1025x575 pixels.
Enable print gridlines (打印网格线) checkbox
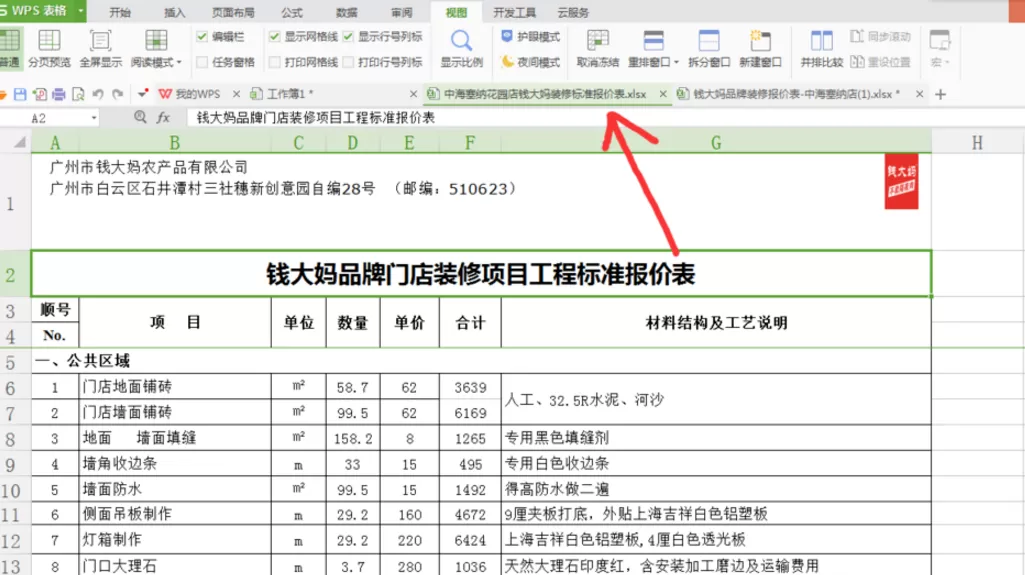(275, 62)
